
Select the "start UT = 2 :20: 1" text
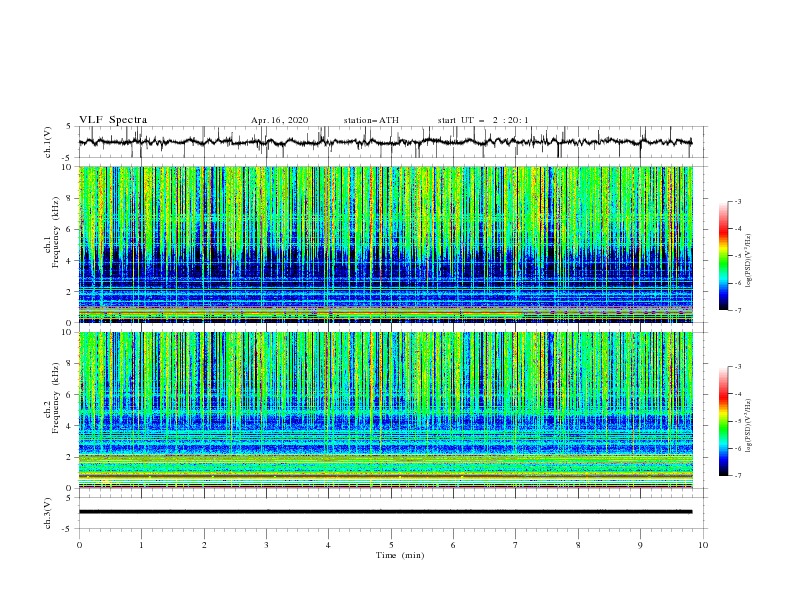pyautogui.click(x=483, y=120)
